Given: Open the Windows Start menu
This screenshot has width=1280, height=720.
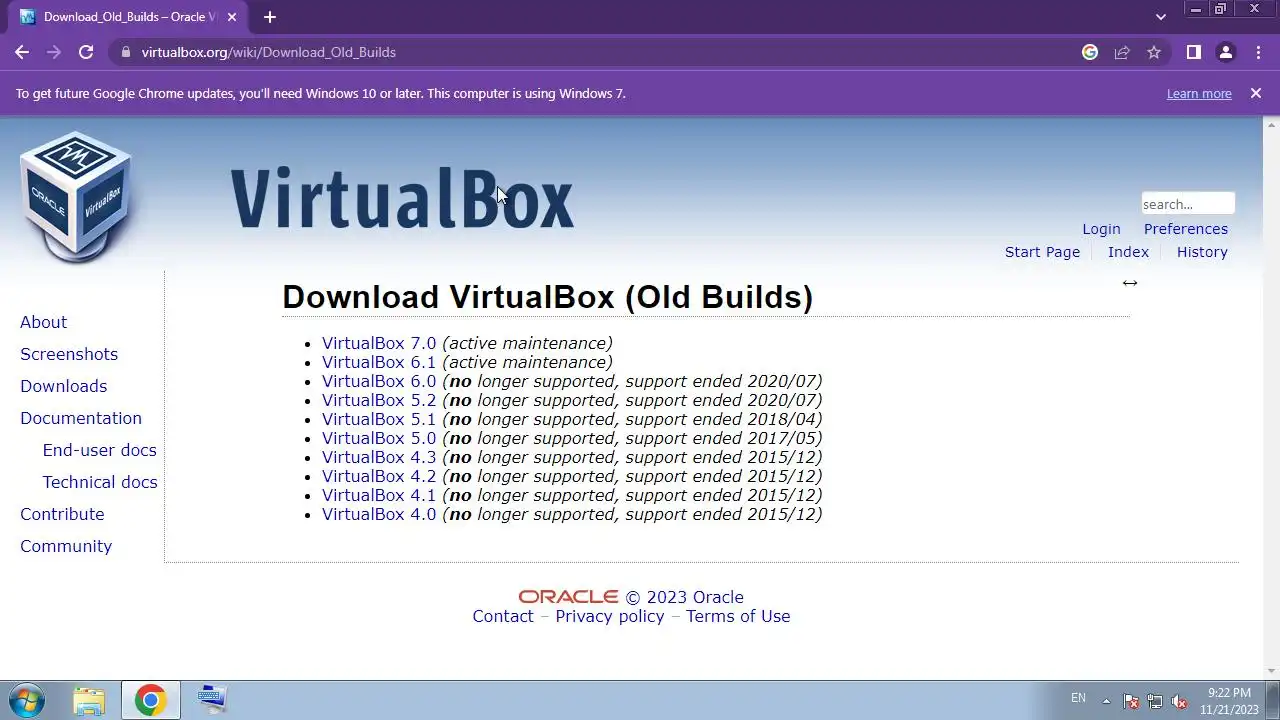Looking at the screenshot, I should (26, 700).
